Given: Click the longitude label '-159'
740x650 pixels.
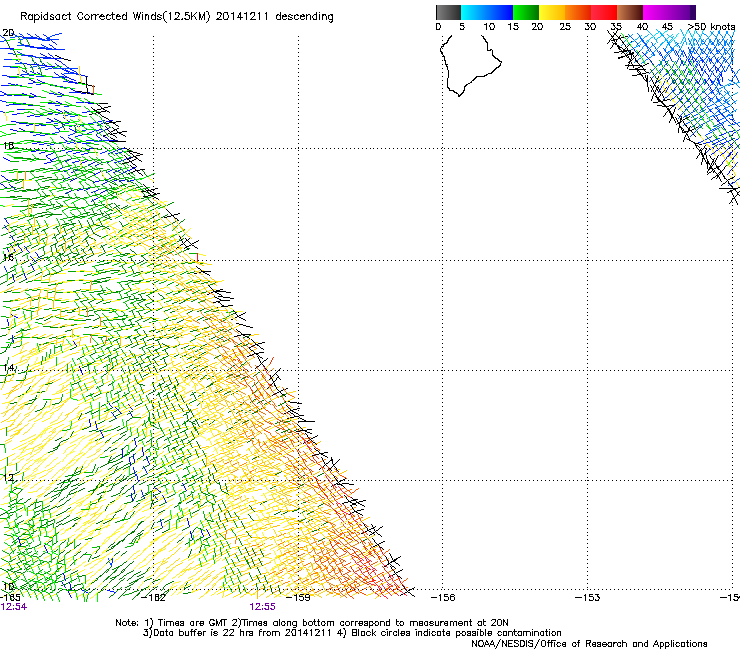Looking at the screenshot, I should pos(298,598).
